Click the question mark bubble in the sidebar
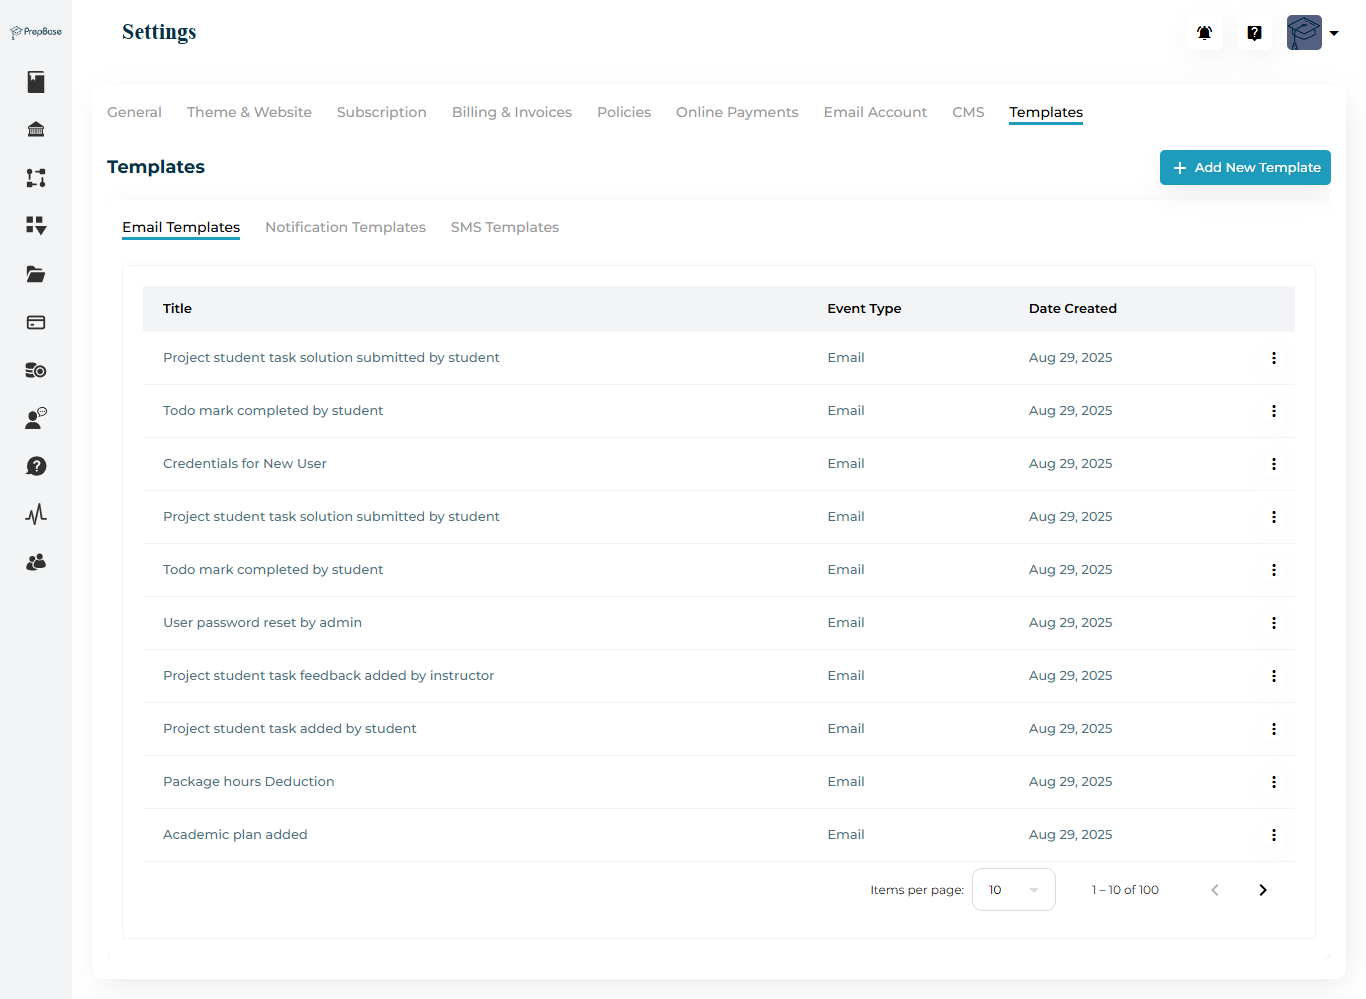This screenshot has width=1366, height=999. pos(36,466)
